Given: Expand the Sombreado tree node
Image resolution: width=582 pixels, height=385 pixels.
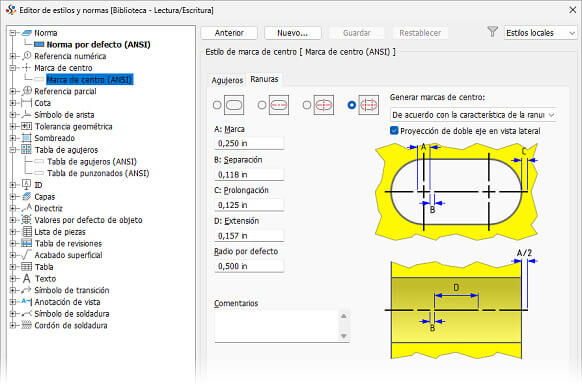Looking at the screenshot, I should [13, 138].
